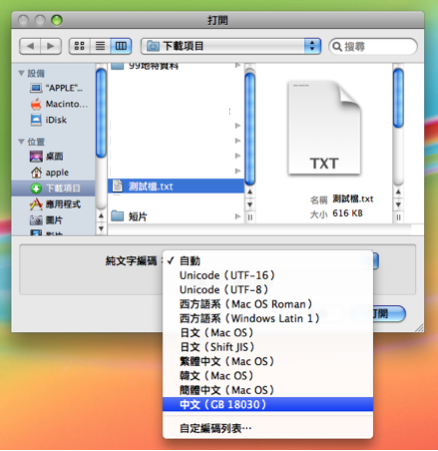Open the apple home folder in sidebar
Image resolution: width=438 pixels, height=451 pixels.
49,172
